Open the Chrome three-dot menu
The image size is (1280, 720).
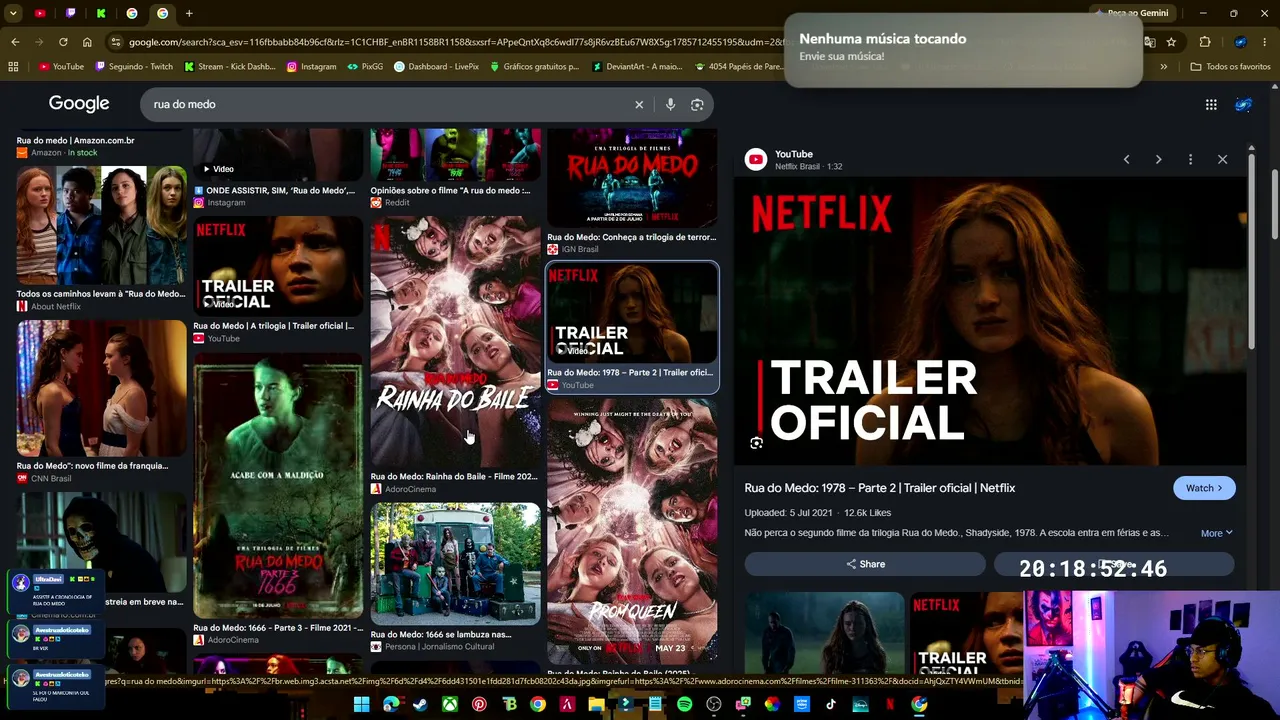(x=1265, y=42)
